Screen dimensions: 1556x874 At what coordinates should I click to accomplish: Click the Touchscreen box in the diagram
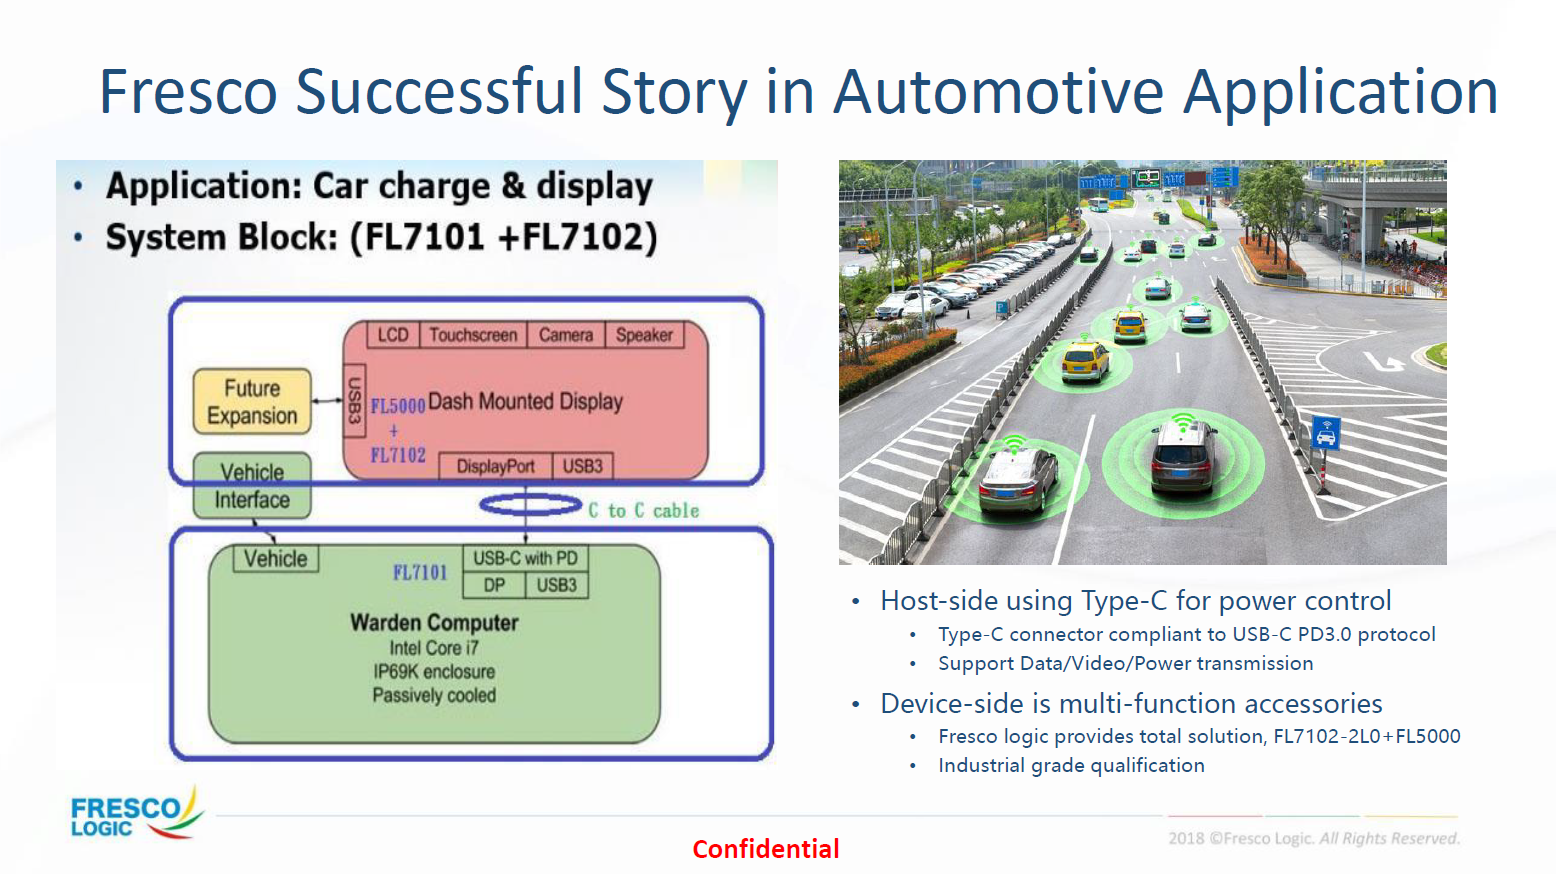coord(473,335)
